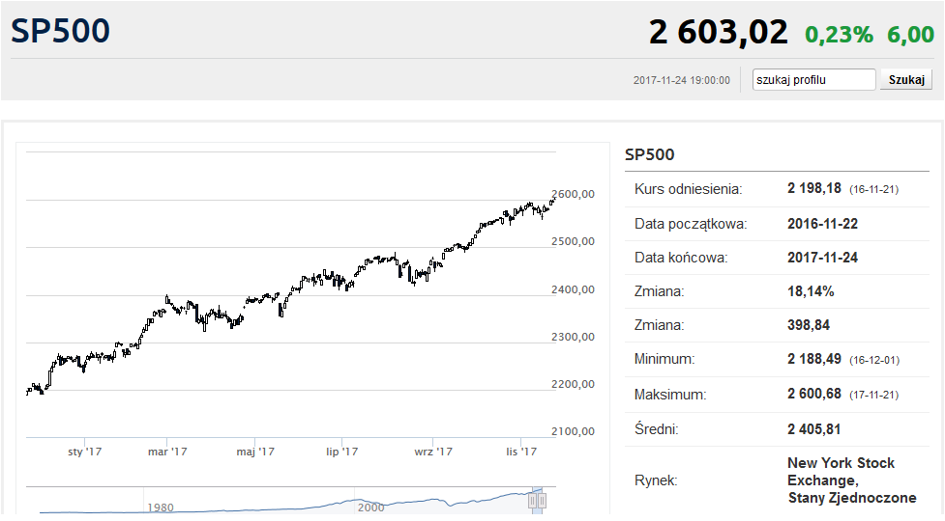The image size is (945, 521).
Task: Click the current price 2 603,02
Action: [718, 32]
